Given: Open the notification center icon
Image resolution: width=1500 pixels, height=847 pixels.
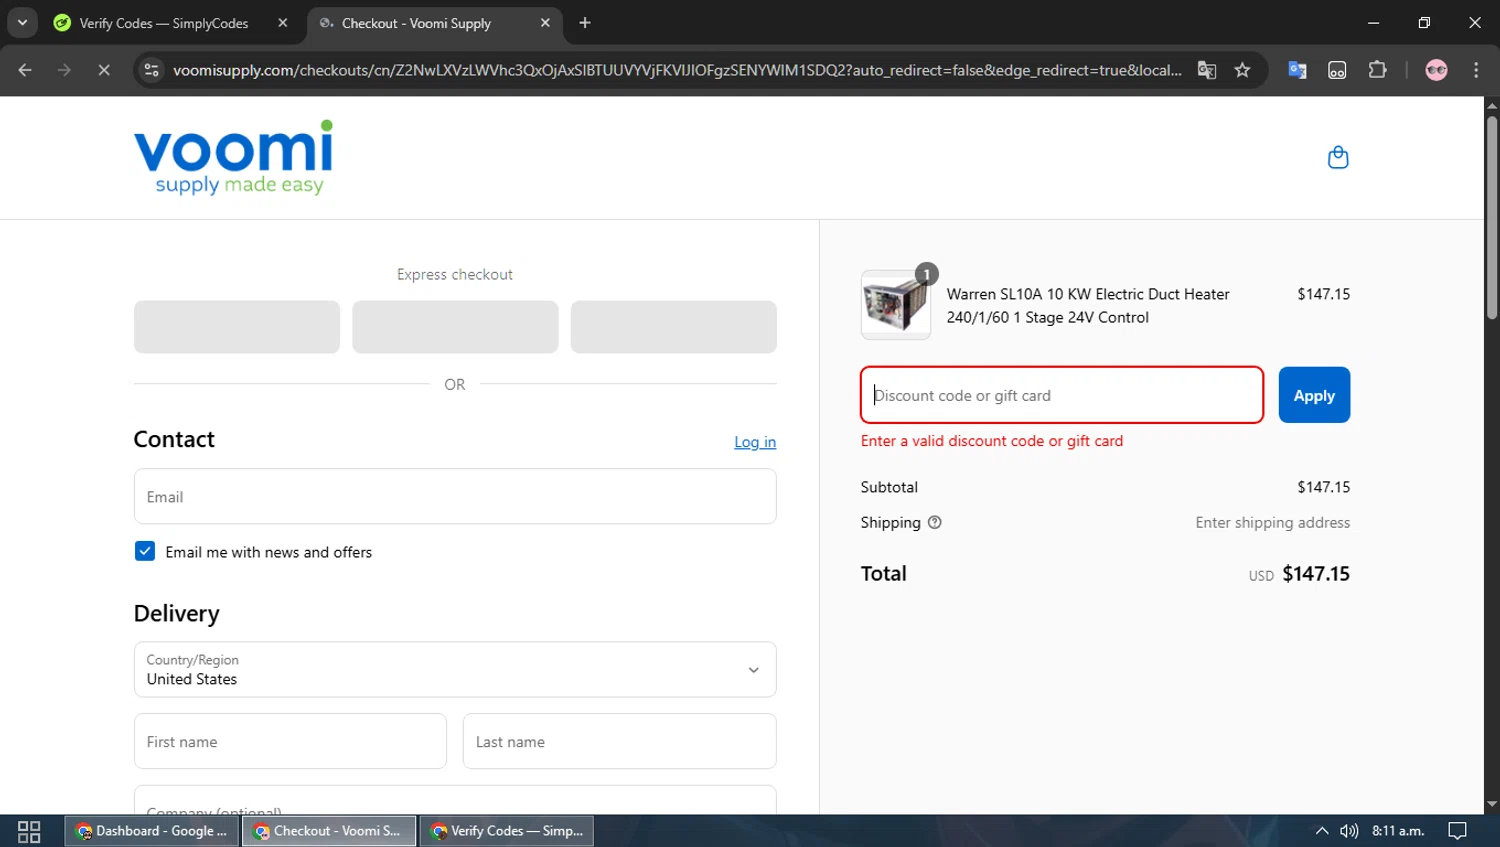Looking at the screenshot, I should 1458,831.
